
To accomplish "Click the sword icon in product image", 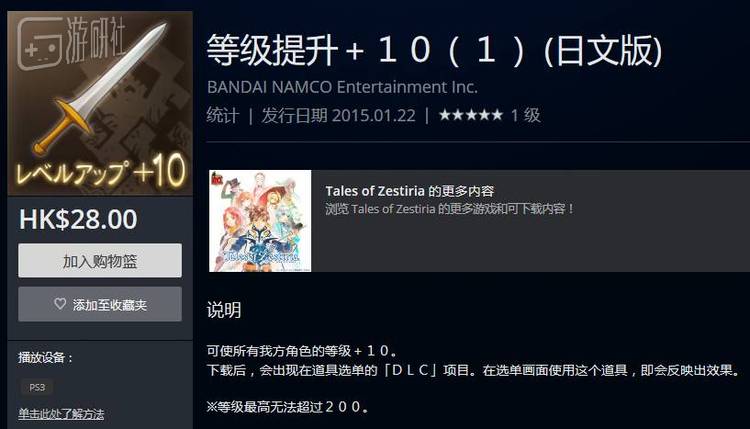I will point(100,88).
